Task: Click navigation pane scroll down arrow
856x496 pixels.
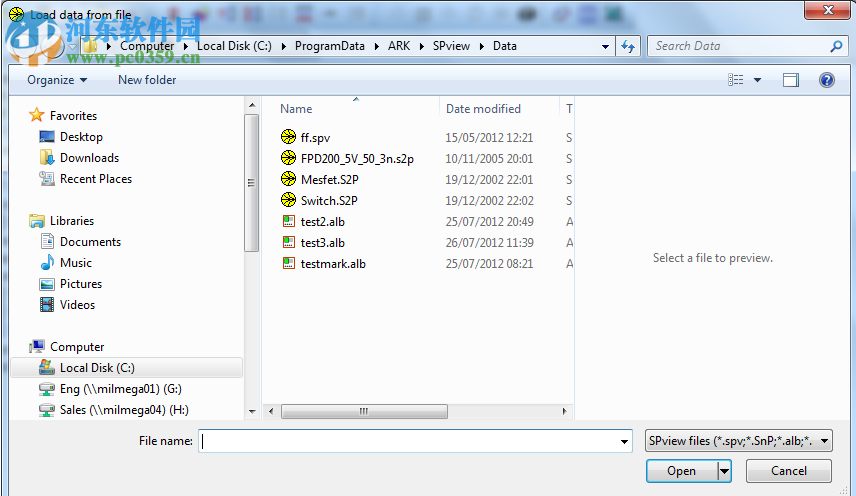Action: (x=252, y=411)
